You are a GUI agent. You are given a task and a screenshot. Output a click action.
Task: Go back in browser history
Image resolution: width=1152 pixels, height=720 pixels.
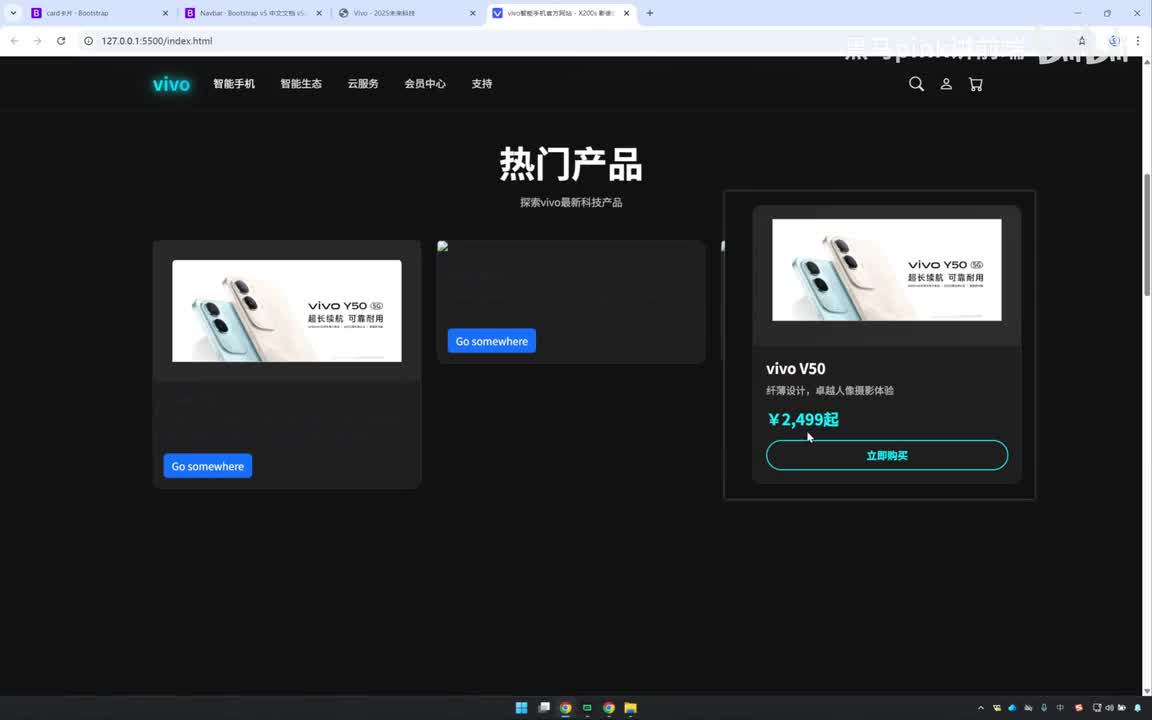pos(15,41)
